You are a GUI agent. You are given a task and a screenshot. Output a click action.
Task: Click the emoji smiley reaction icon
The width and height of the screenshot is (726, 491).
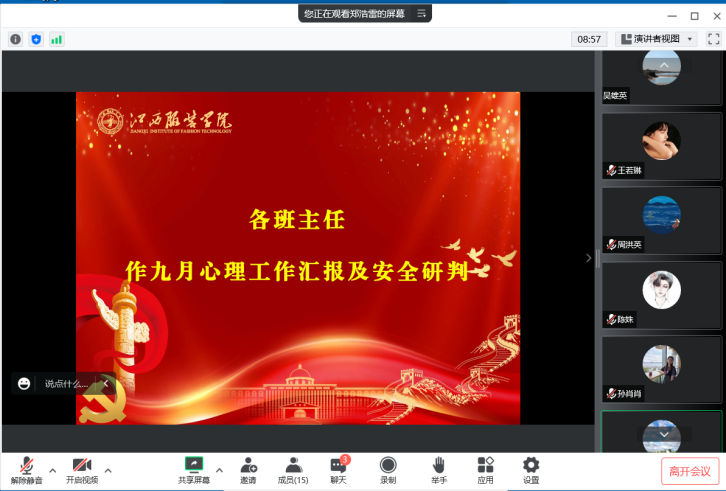point(24,384)
